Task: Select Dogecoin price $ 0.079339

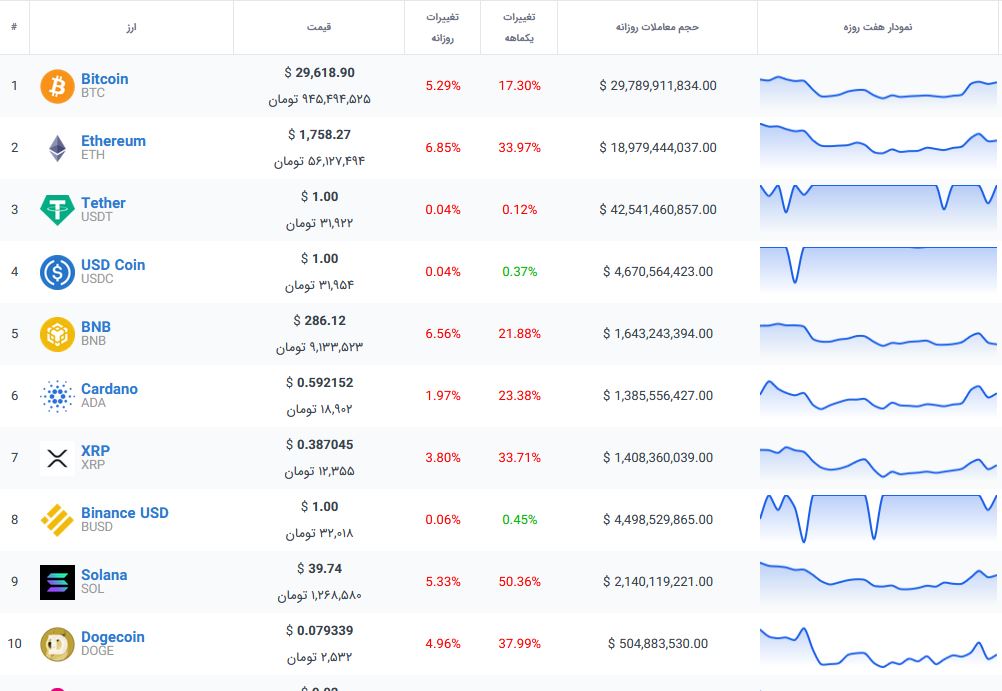Action: (x=320, y=630)
